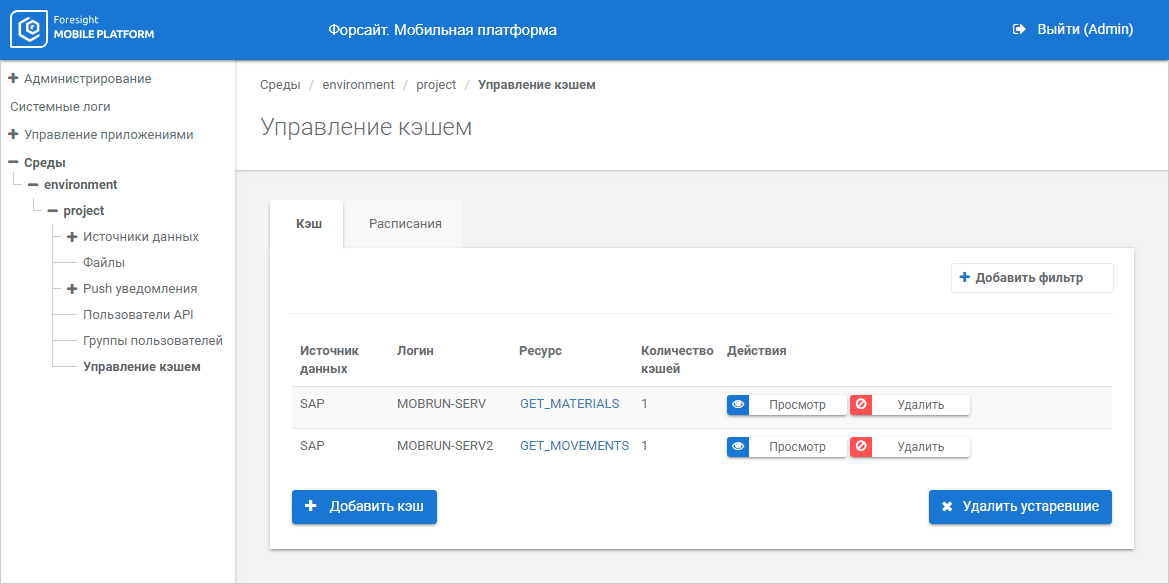The height and width of the screenshot is (584, 1169).
Task: Click the Среды breadcrumb link
Action: [280, 85]
